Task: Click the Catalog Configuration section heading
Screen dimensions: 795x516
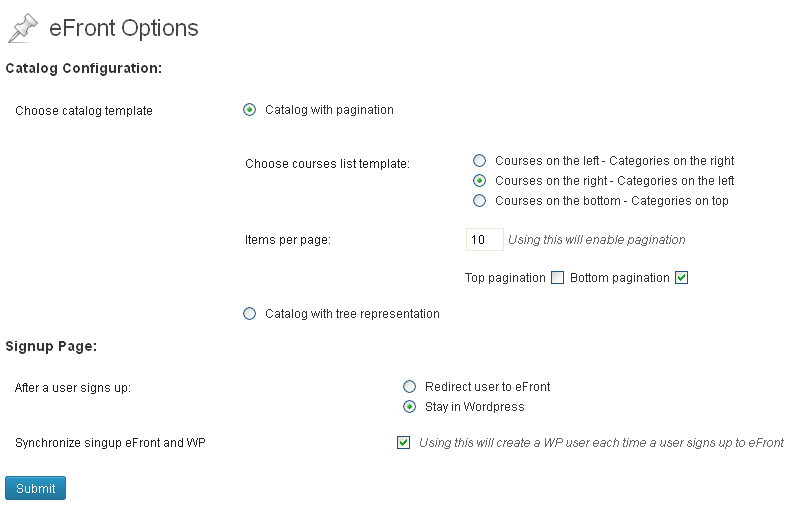Action: click(84, 68)
